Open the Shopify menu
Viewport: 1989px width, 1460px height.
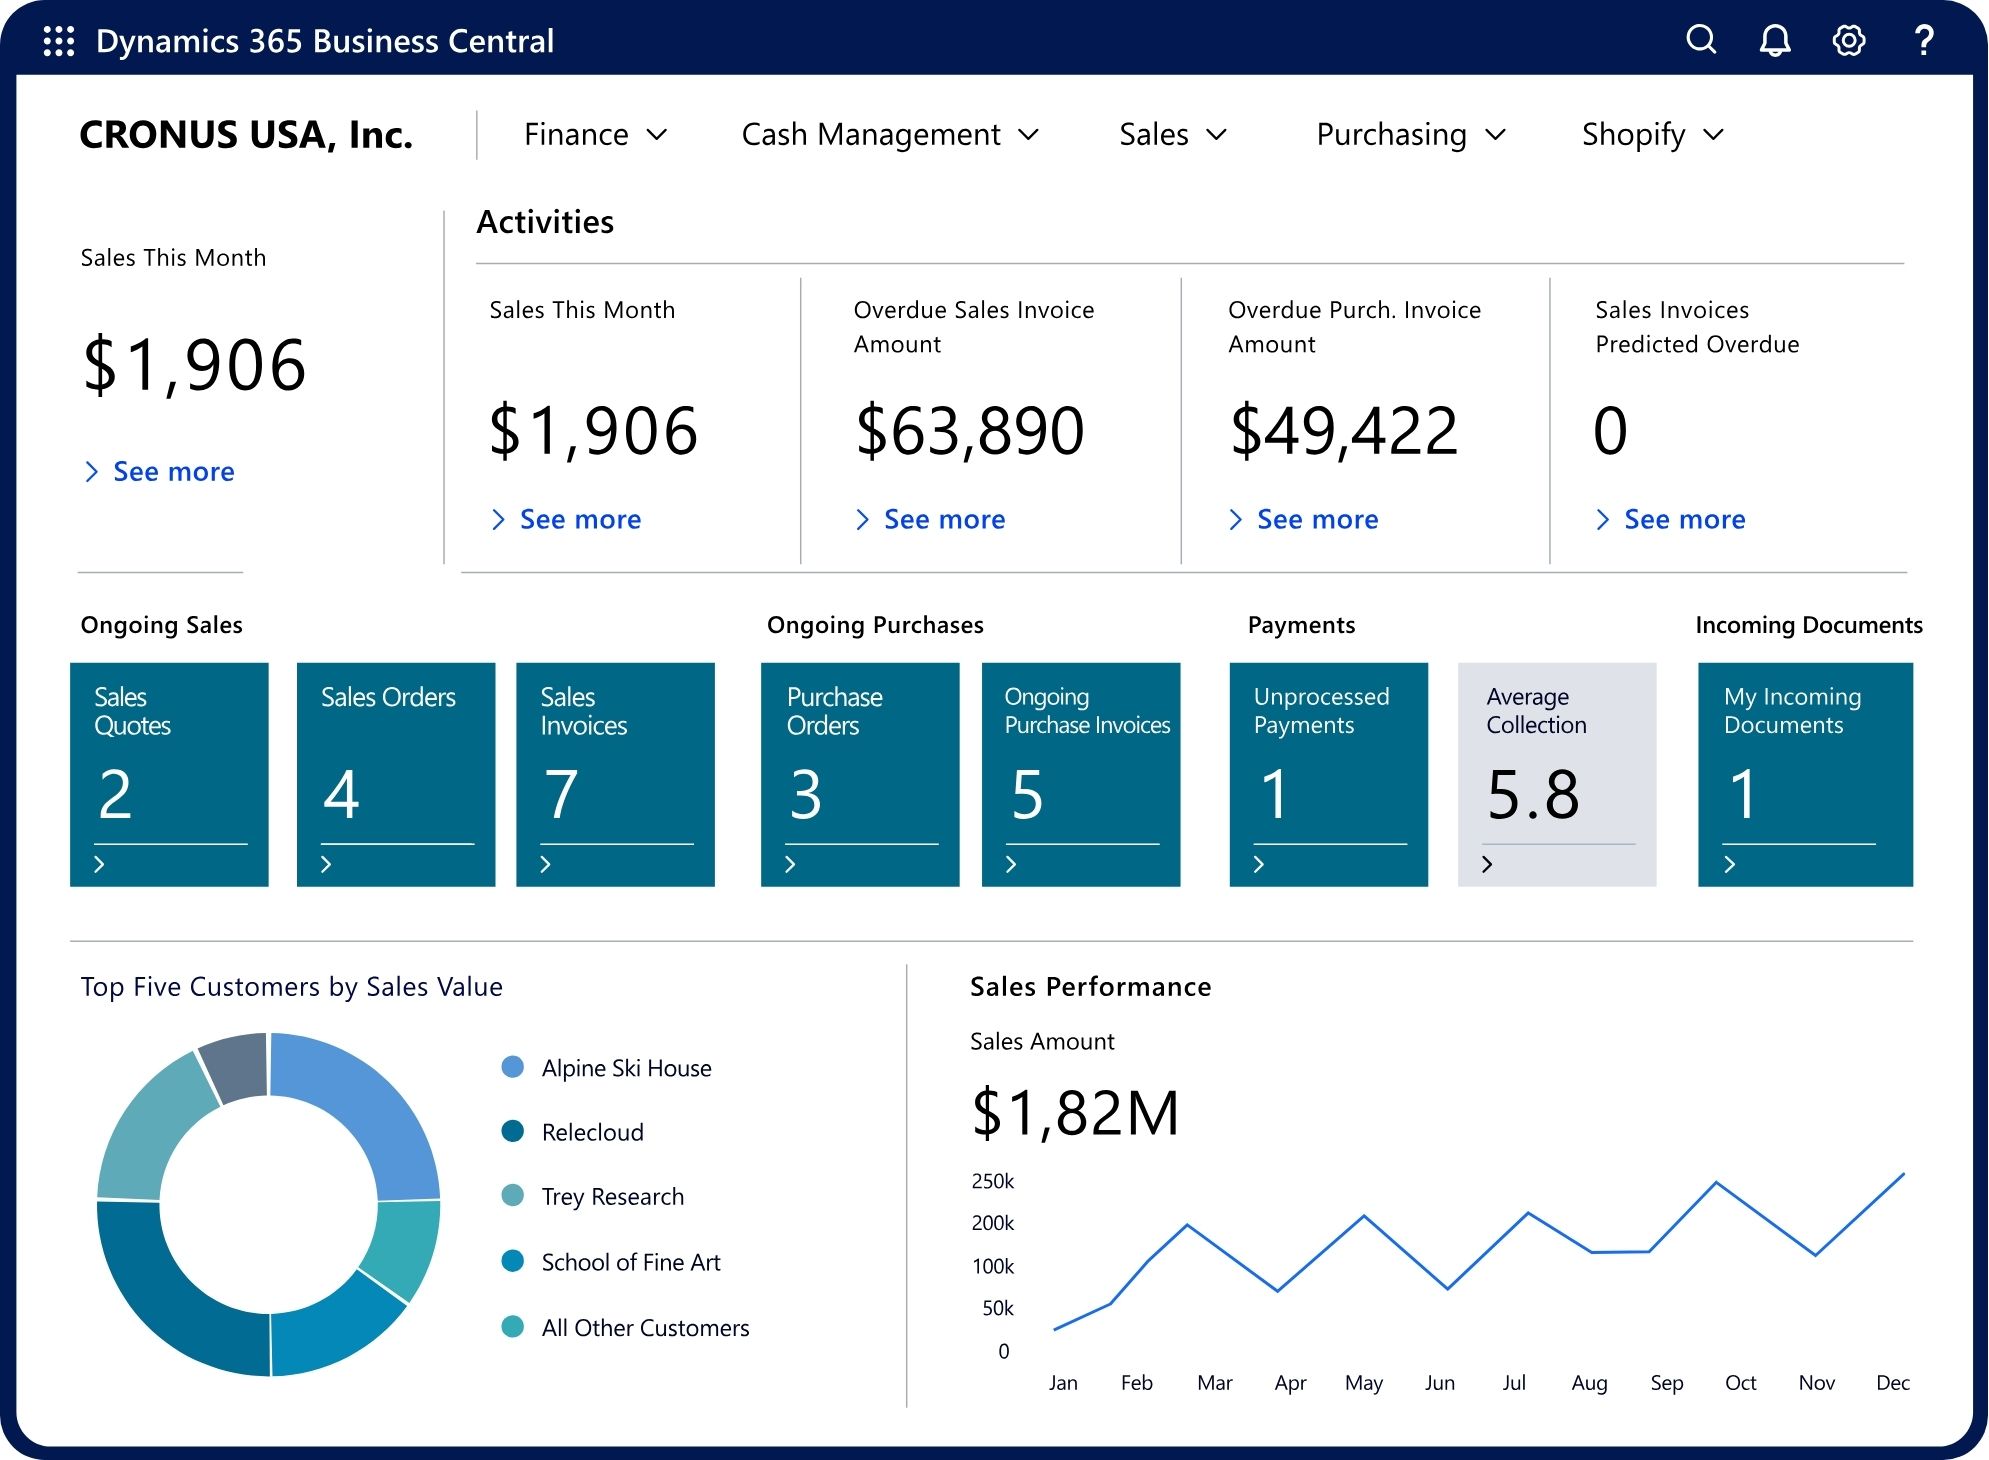1653,135
